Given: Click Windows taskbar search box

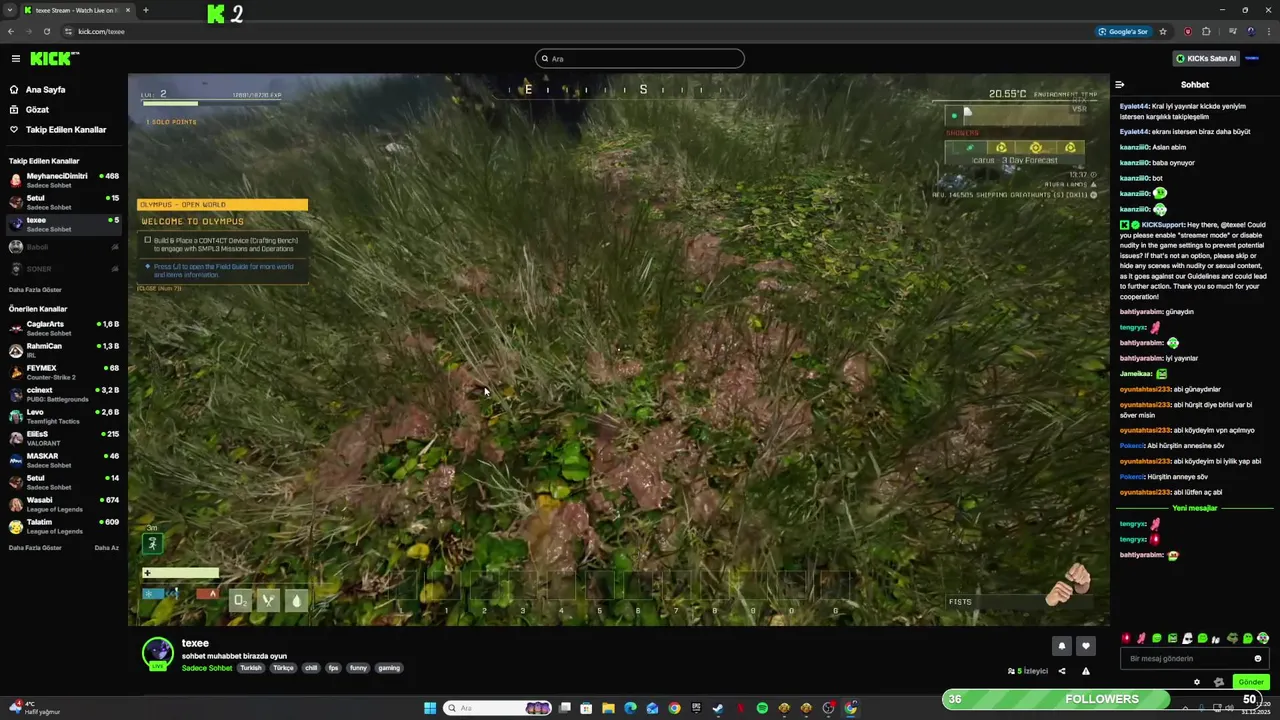Looking at the screenshot, I should [x=498, y=708].
